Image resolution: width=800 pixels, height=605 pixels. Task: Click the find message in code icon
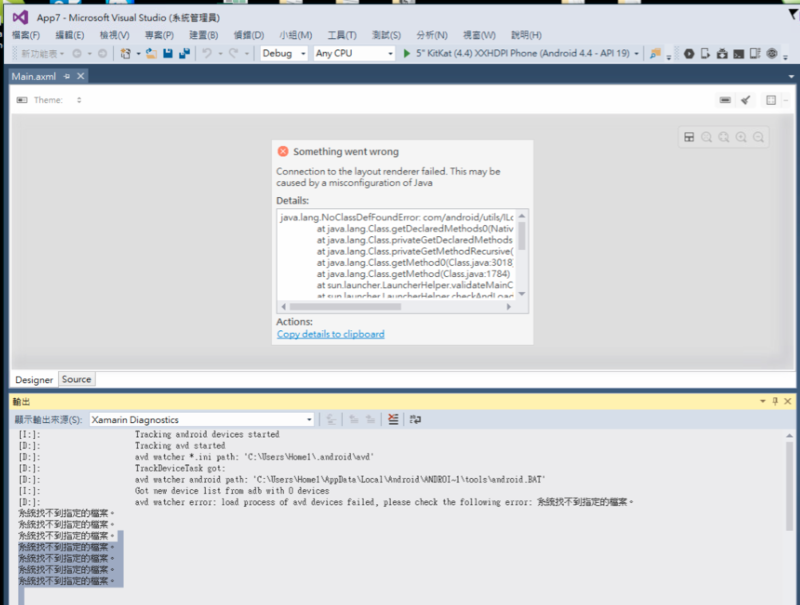tap(331, 419)
